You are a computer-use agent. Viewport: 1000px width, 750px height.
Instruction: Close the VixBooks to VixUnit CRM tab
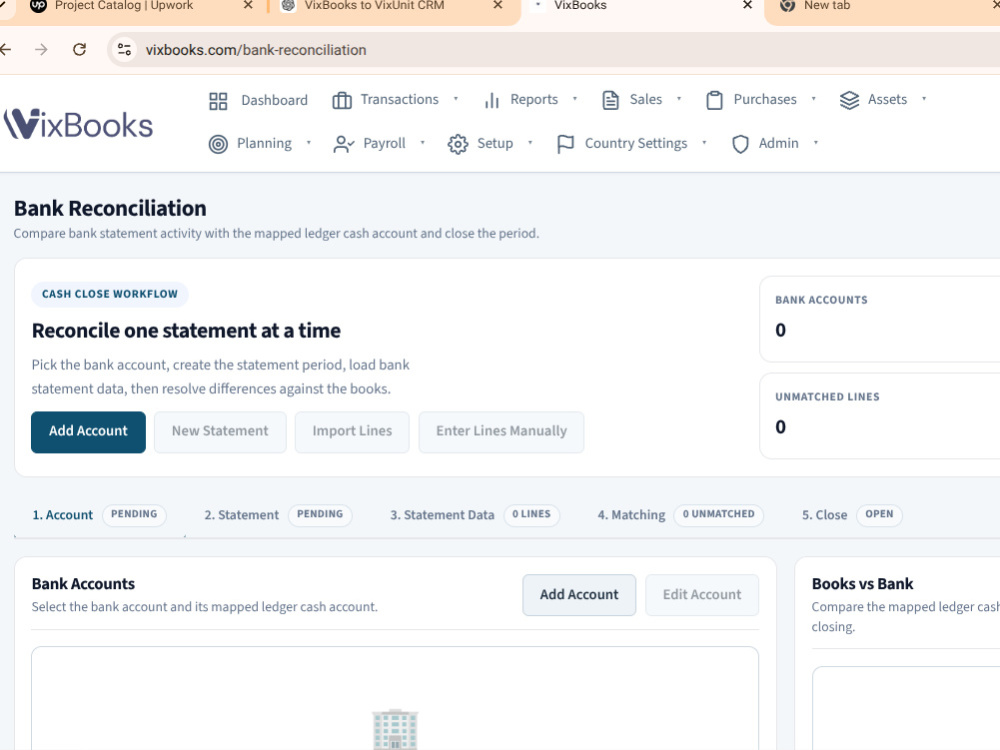[x=498, y=5]
